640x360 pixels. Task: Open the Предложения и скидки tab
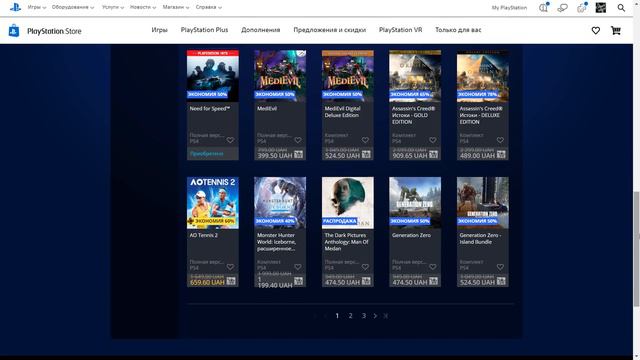(330, 30)
